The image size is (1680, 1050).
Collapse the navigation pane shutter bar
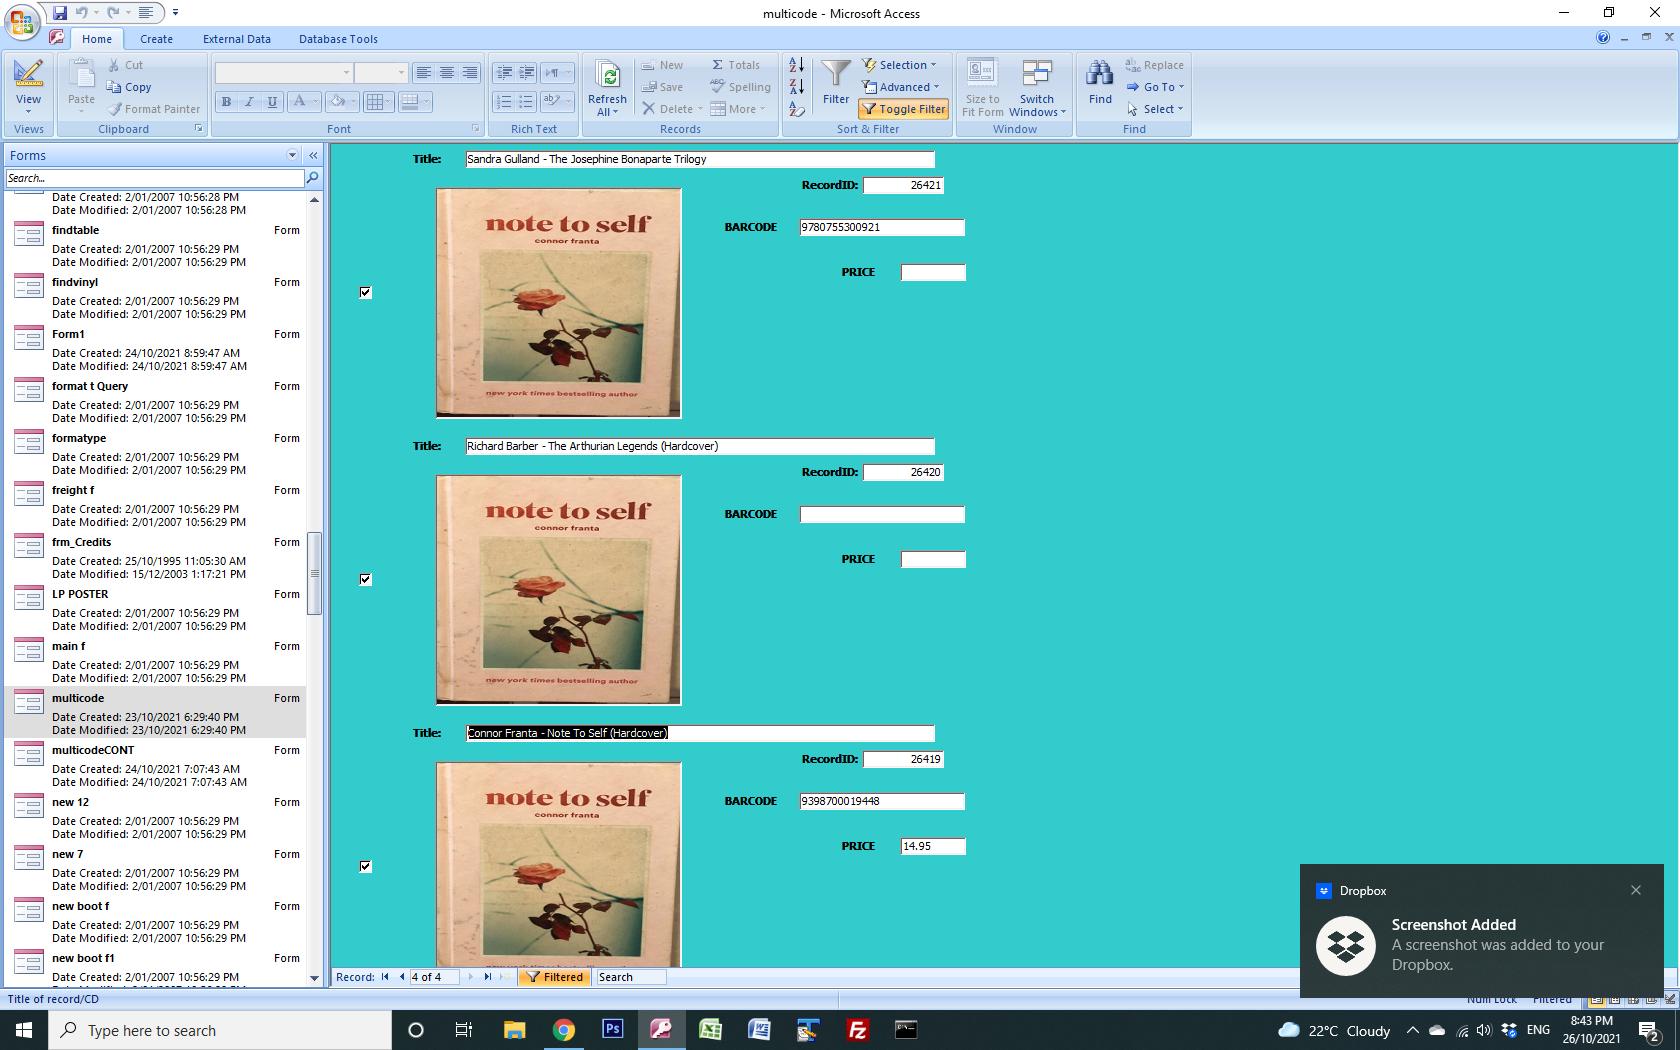(313, 155)
